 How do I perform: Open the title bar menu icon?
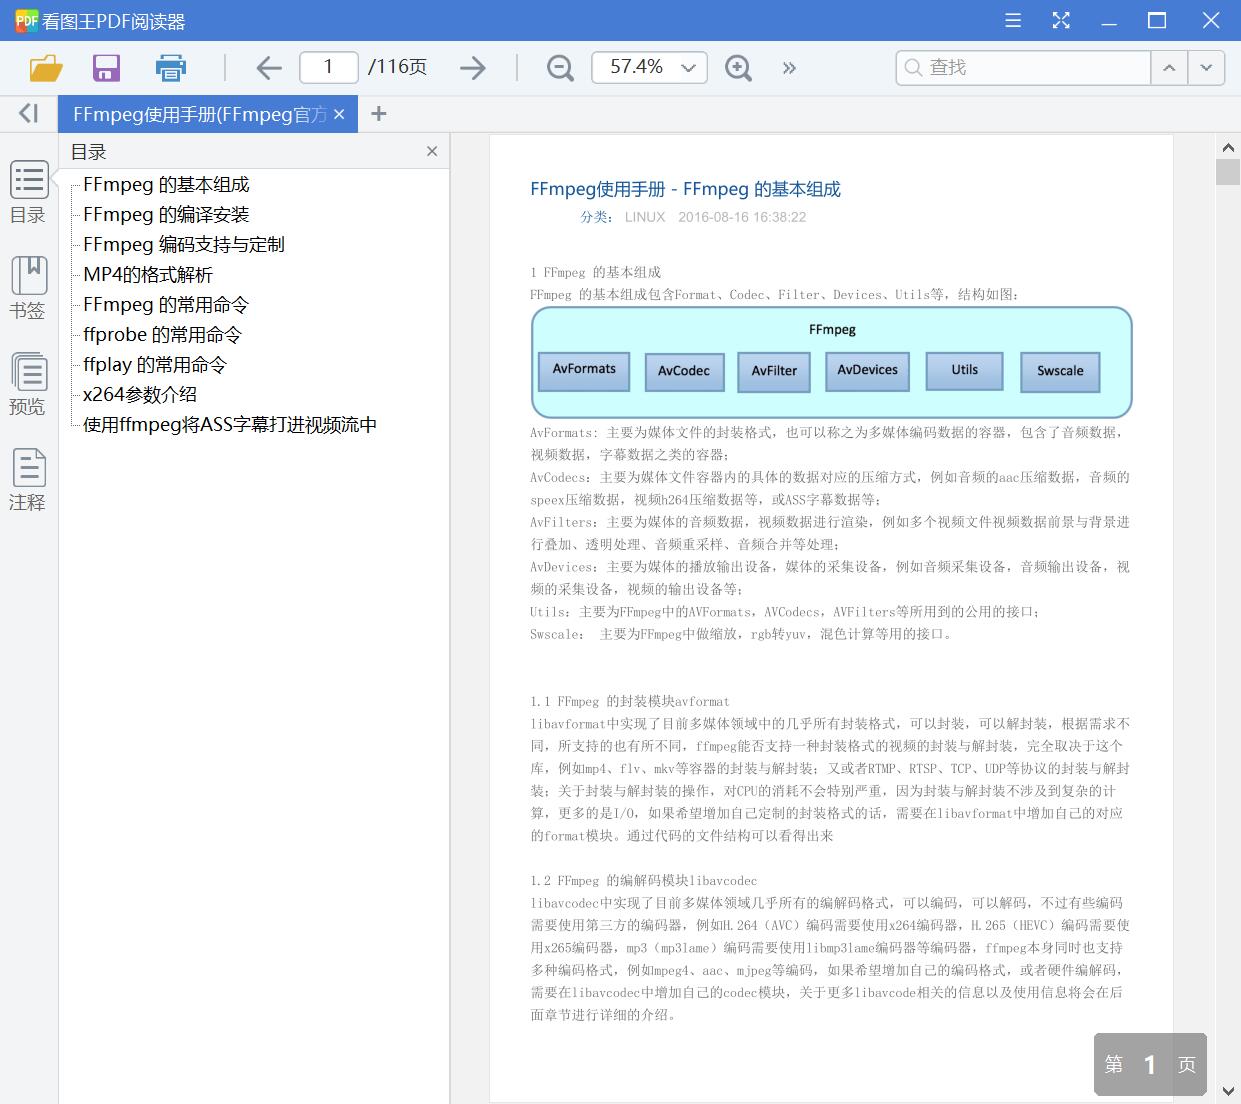1013,21
